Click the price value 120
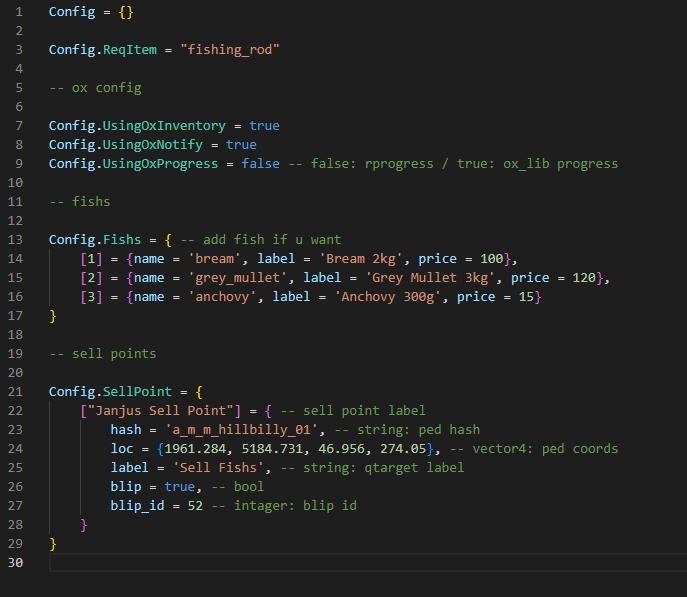The width and height of the screenshot is (687, 597). coord(584,278)
